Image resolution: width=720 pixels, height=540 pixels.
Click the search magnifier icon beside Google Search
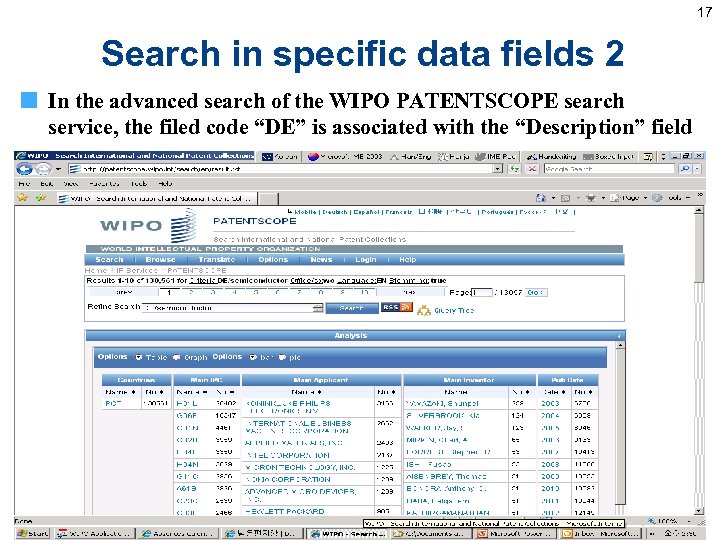(684, 169)
